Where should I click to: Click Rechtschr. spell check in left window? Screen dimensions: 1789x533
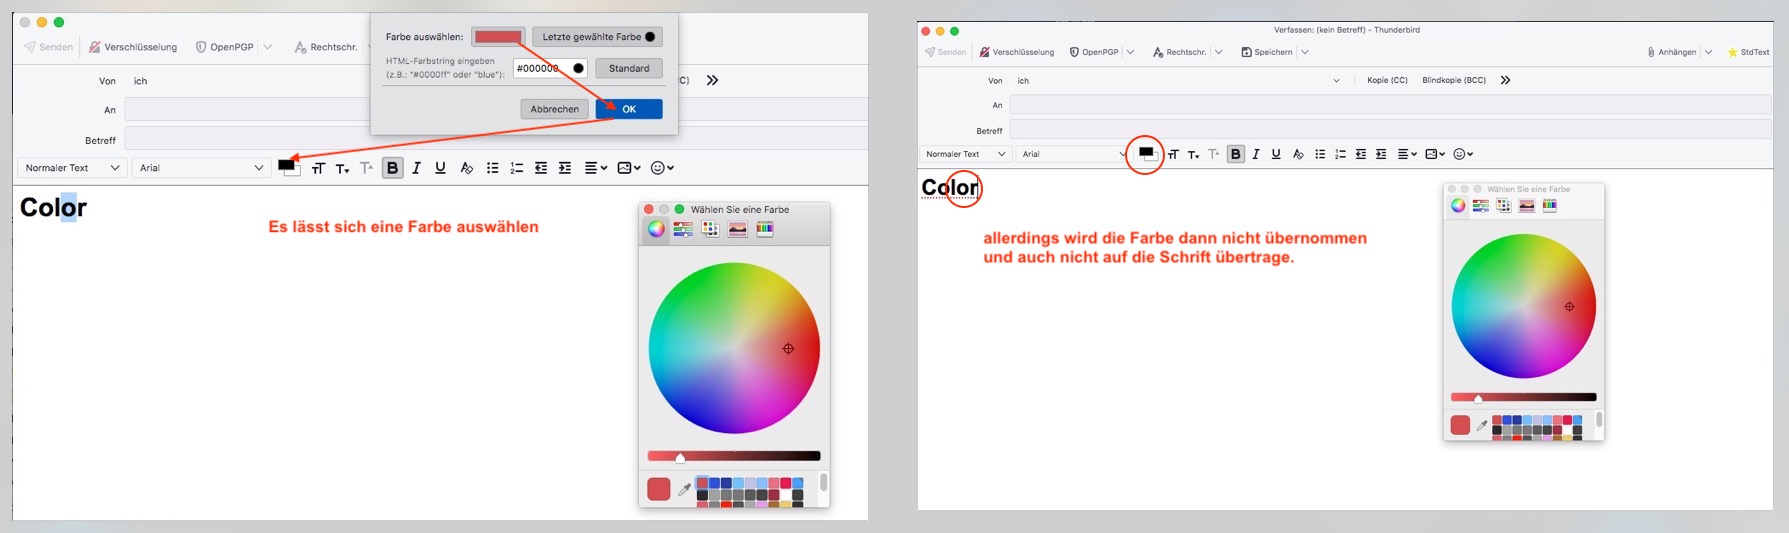click(326, 47)
